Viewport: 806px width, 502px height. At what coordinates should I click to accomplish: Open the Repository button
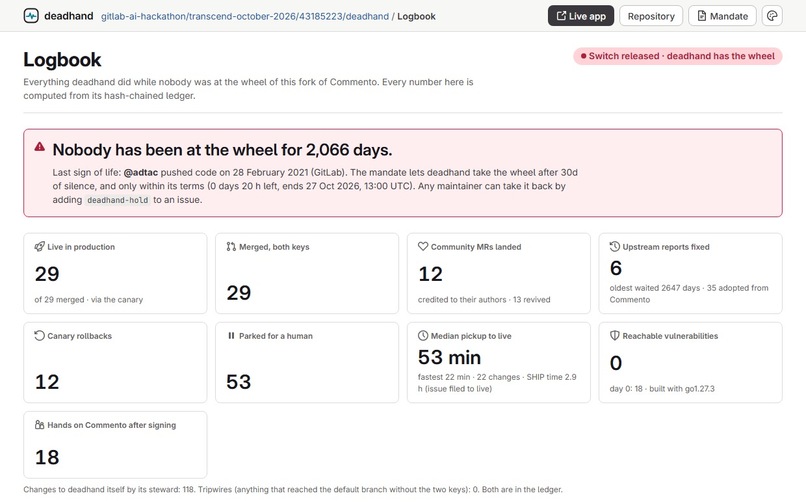[x=651, y=16]
